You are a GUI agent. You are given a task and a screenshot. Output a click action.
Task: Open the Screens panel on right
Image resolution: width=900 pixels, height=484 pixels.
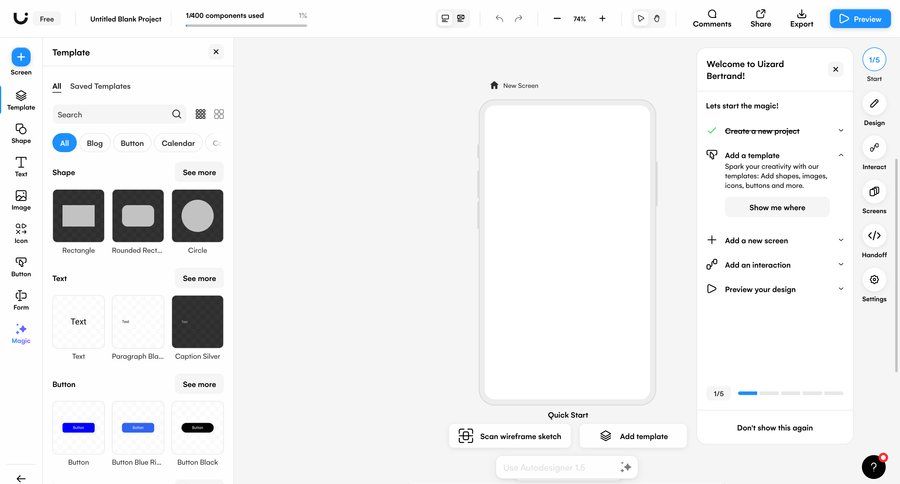874,197
